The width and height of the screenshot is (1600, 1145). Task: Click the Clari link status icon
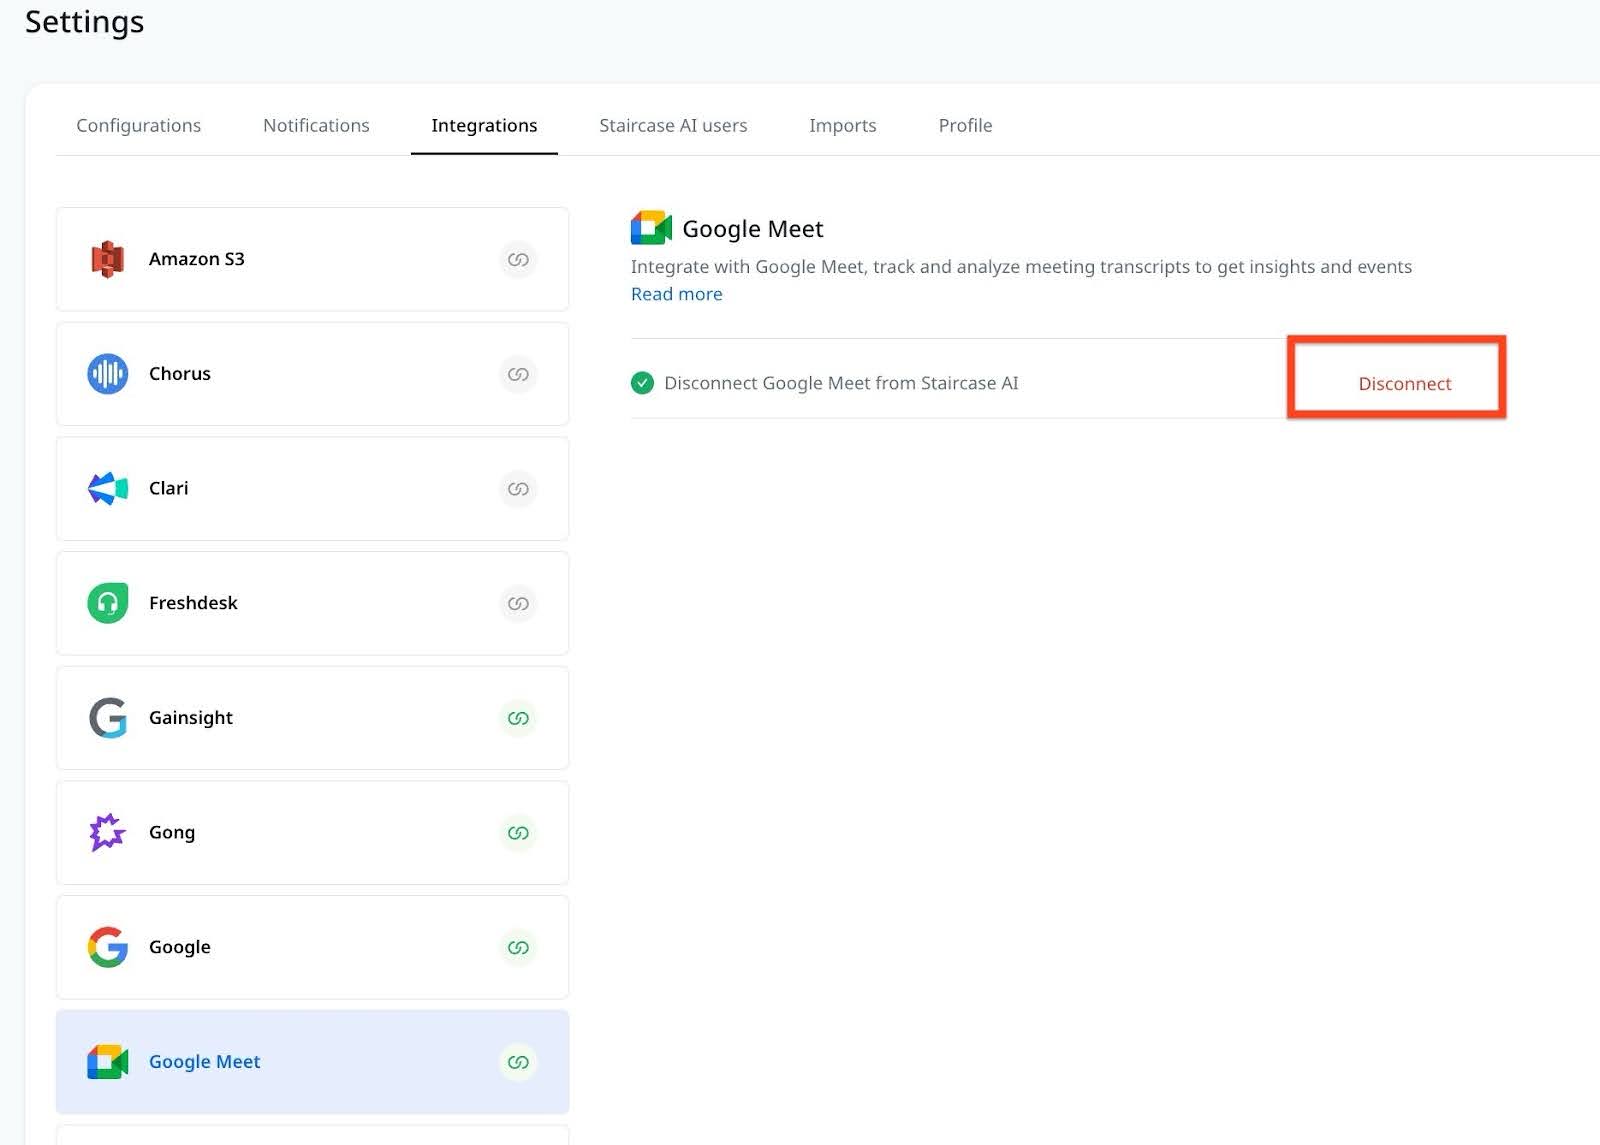[518, 489]
